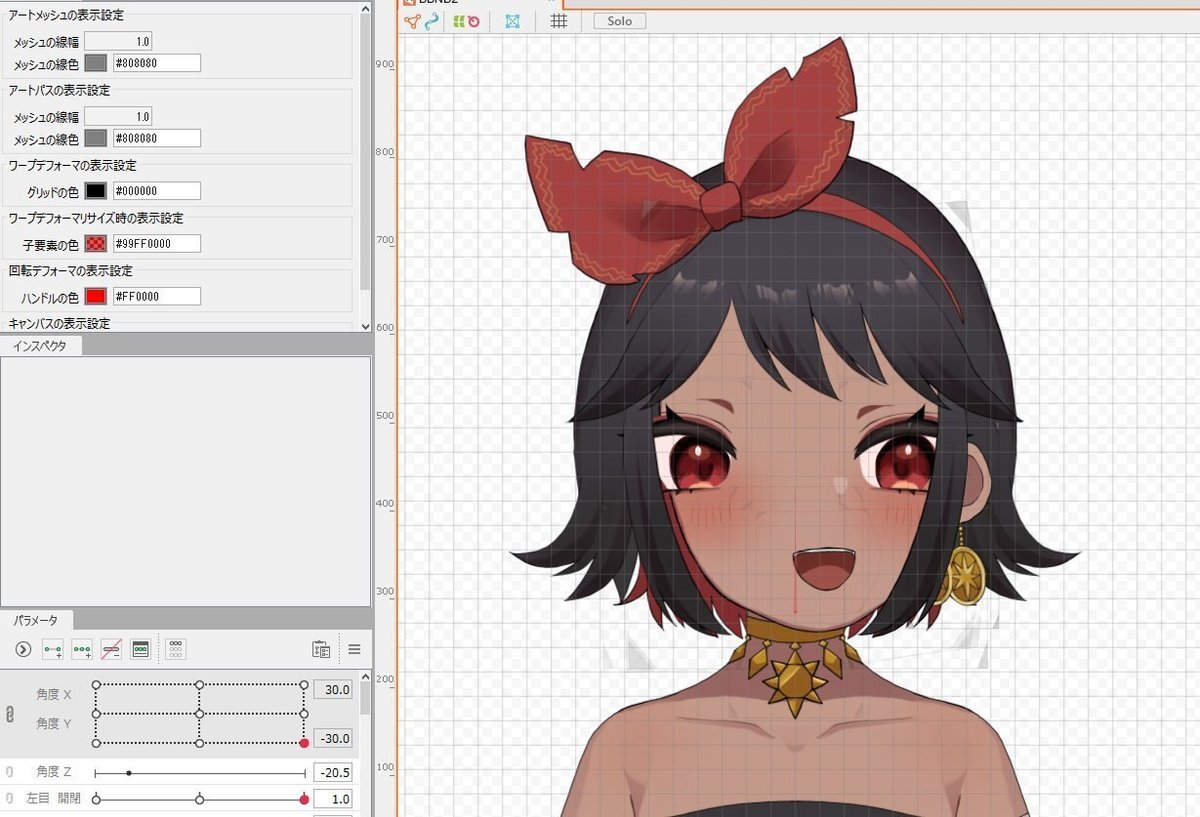Toggle the link icon beside 左目 開閉
The width and height of the screenshot is (1200, 817).
[x=10, y=799]
